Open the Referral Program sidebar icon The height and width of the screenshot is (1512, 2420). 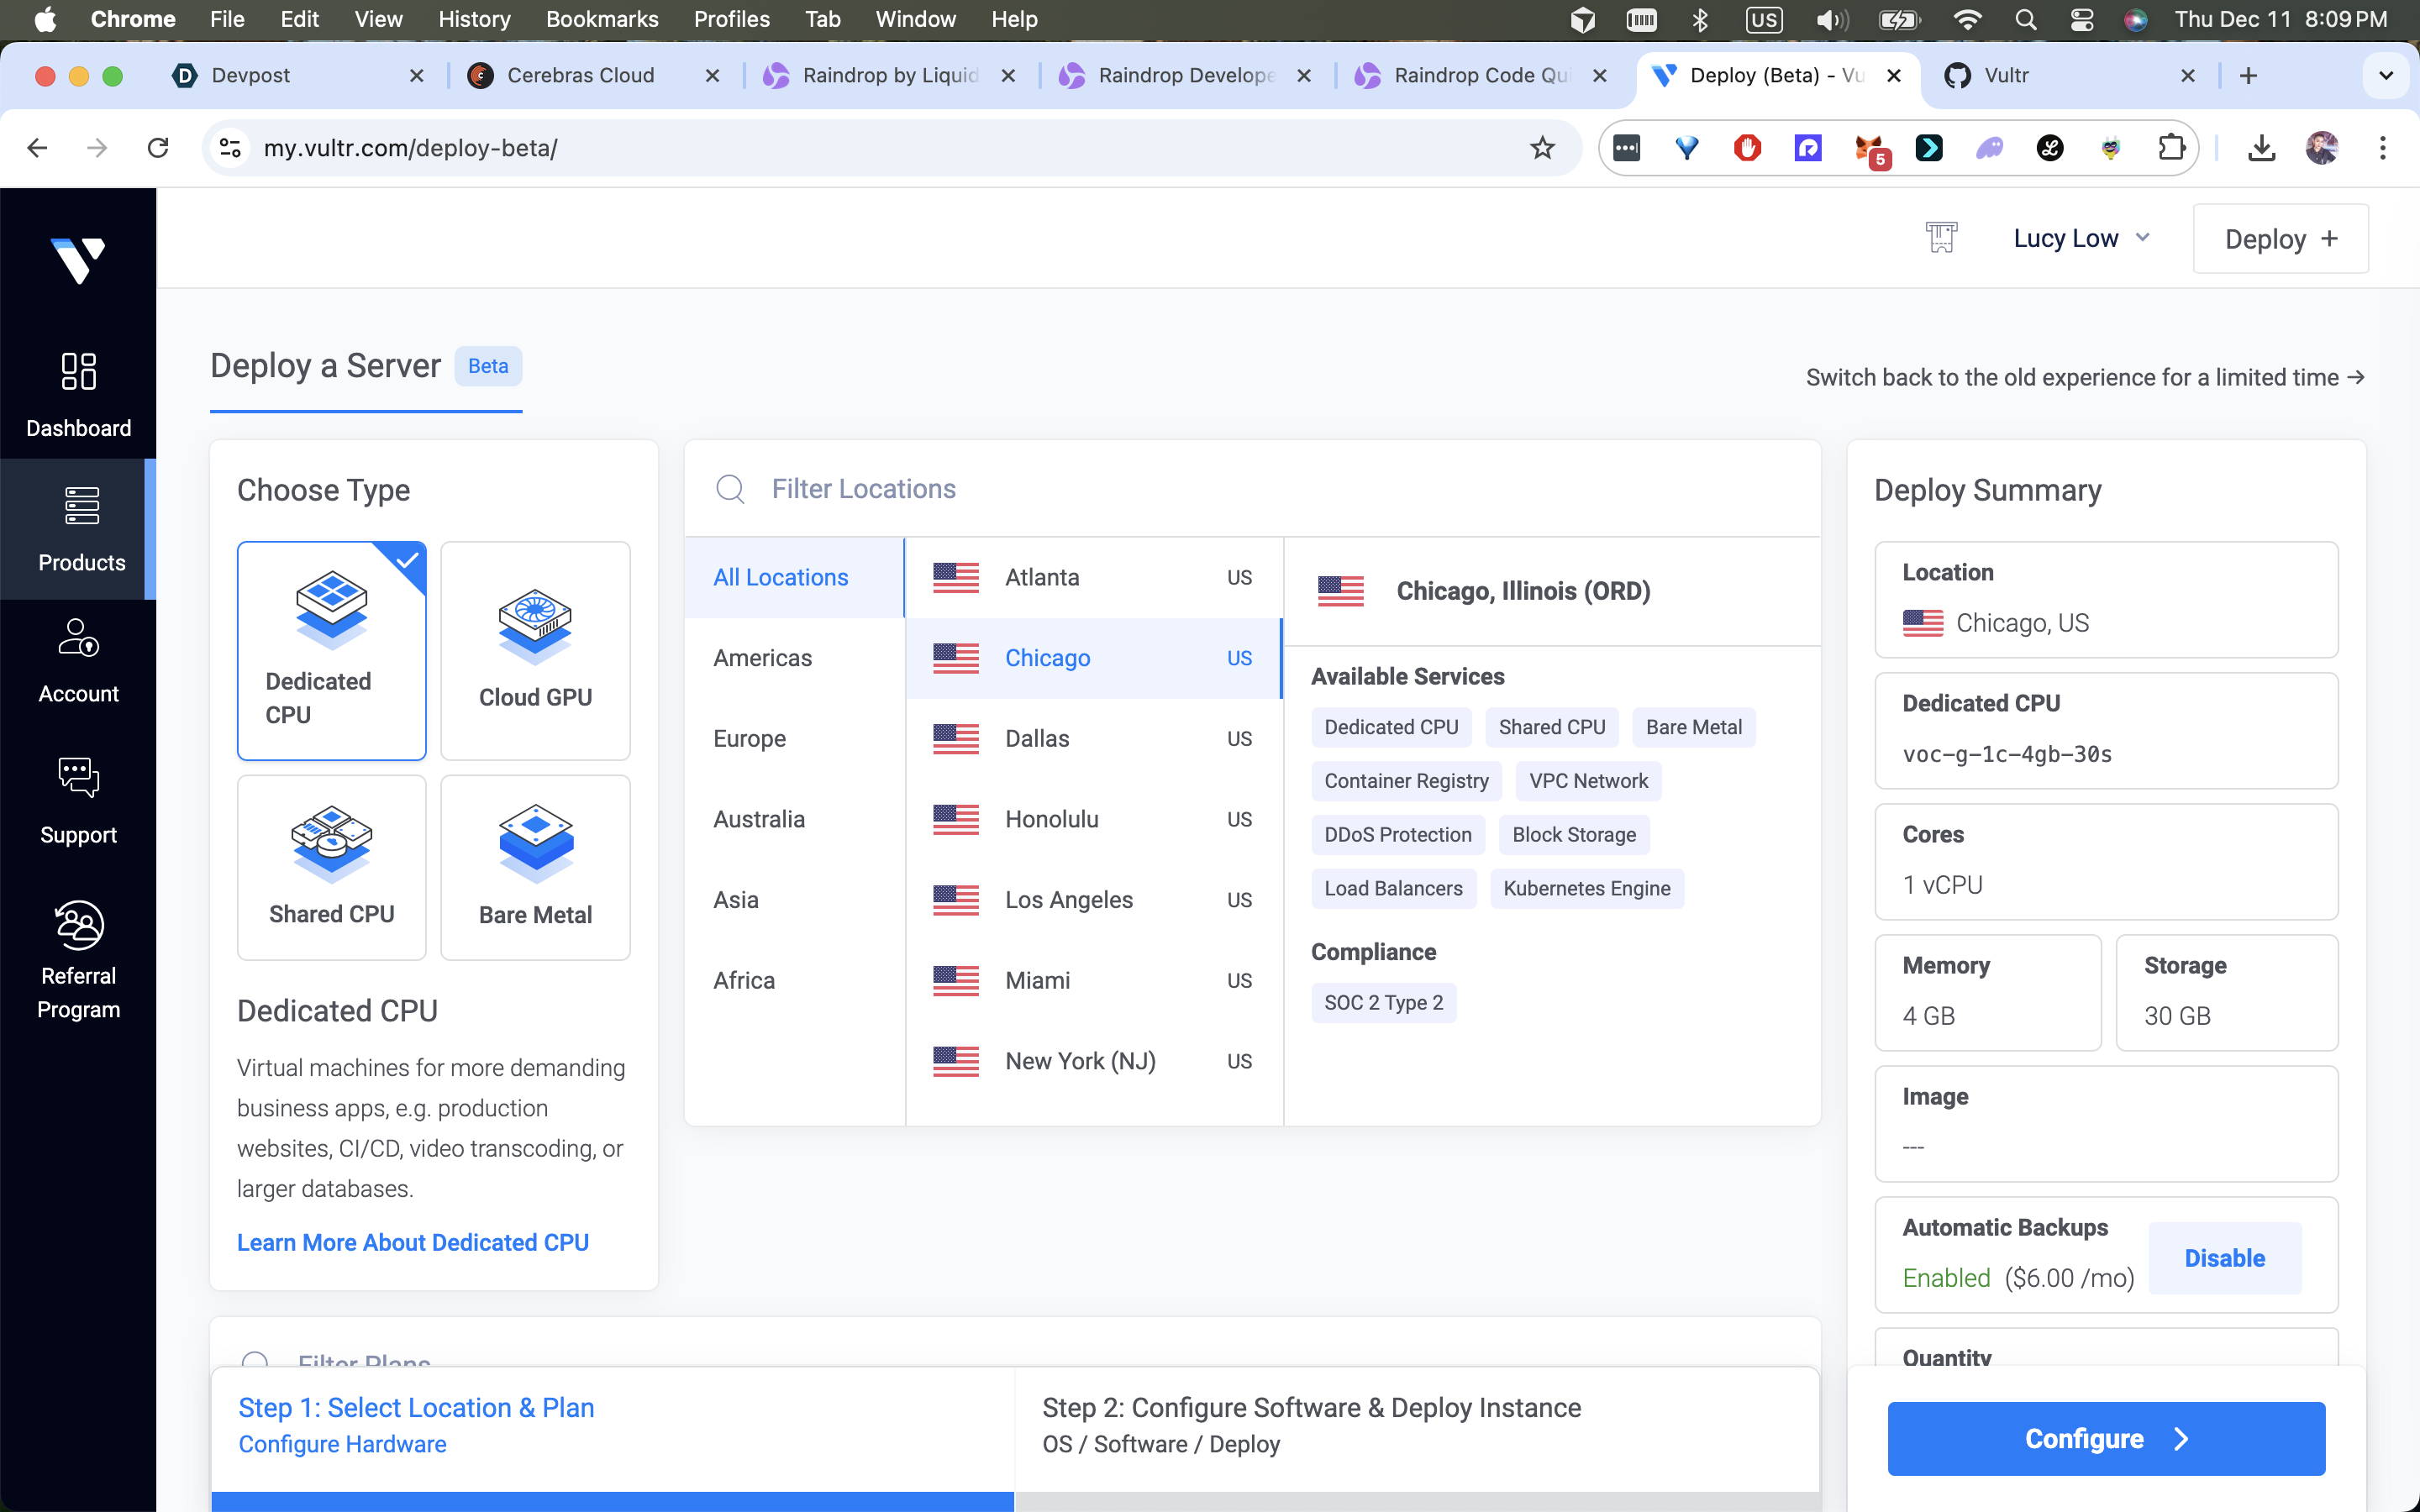[78, 925]
